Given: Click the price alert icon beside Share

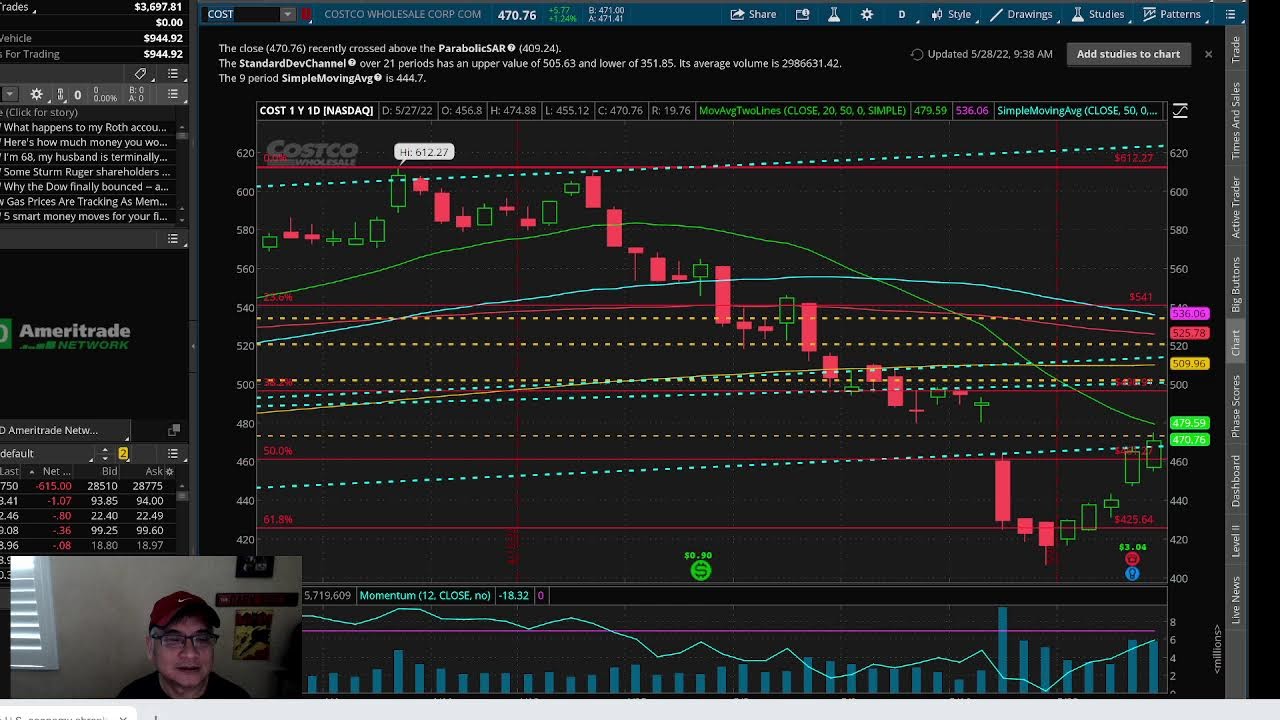Looking at the screenshot, I should (802, 14).
